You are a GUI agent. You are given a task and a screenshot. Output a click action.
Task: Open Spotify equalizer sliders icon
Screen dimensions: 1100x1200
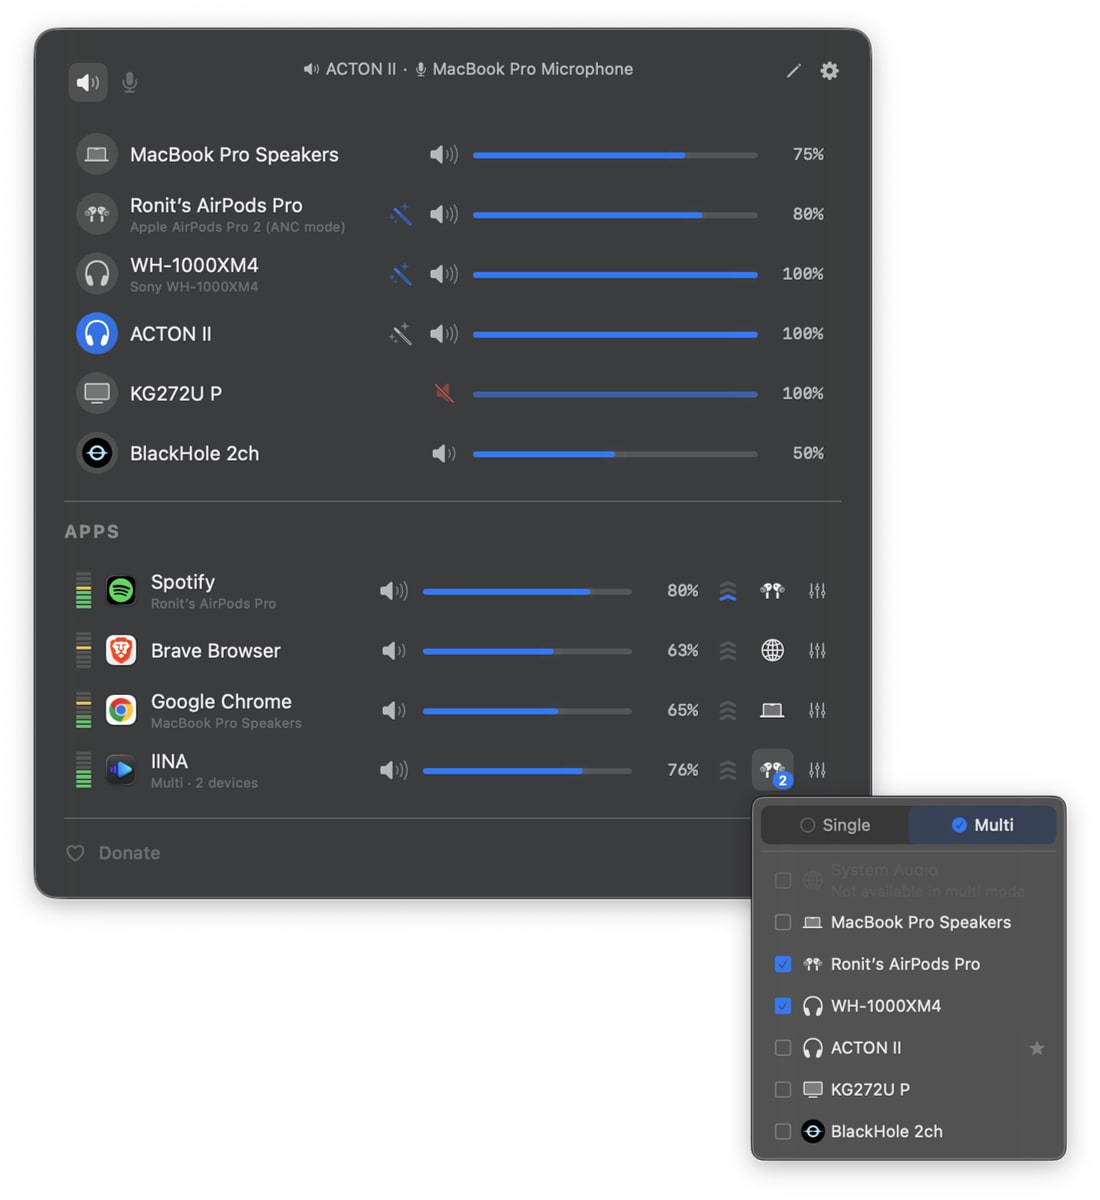(x=817, y=591)
